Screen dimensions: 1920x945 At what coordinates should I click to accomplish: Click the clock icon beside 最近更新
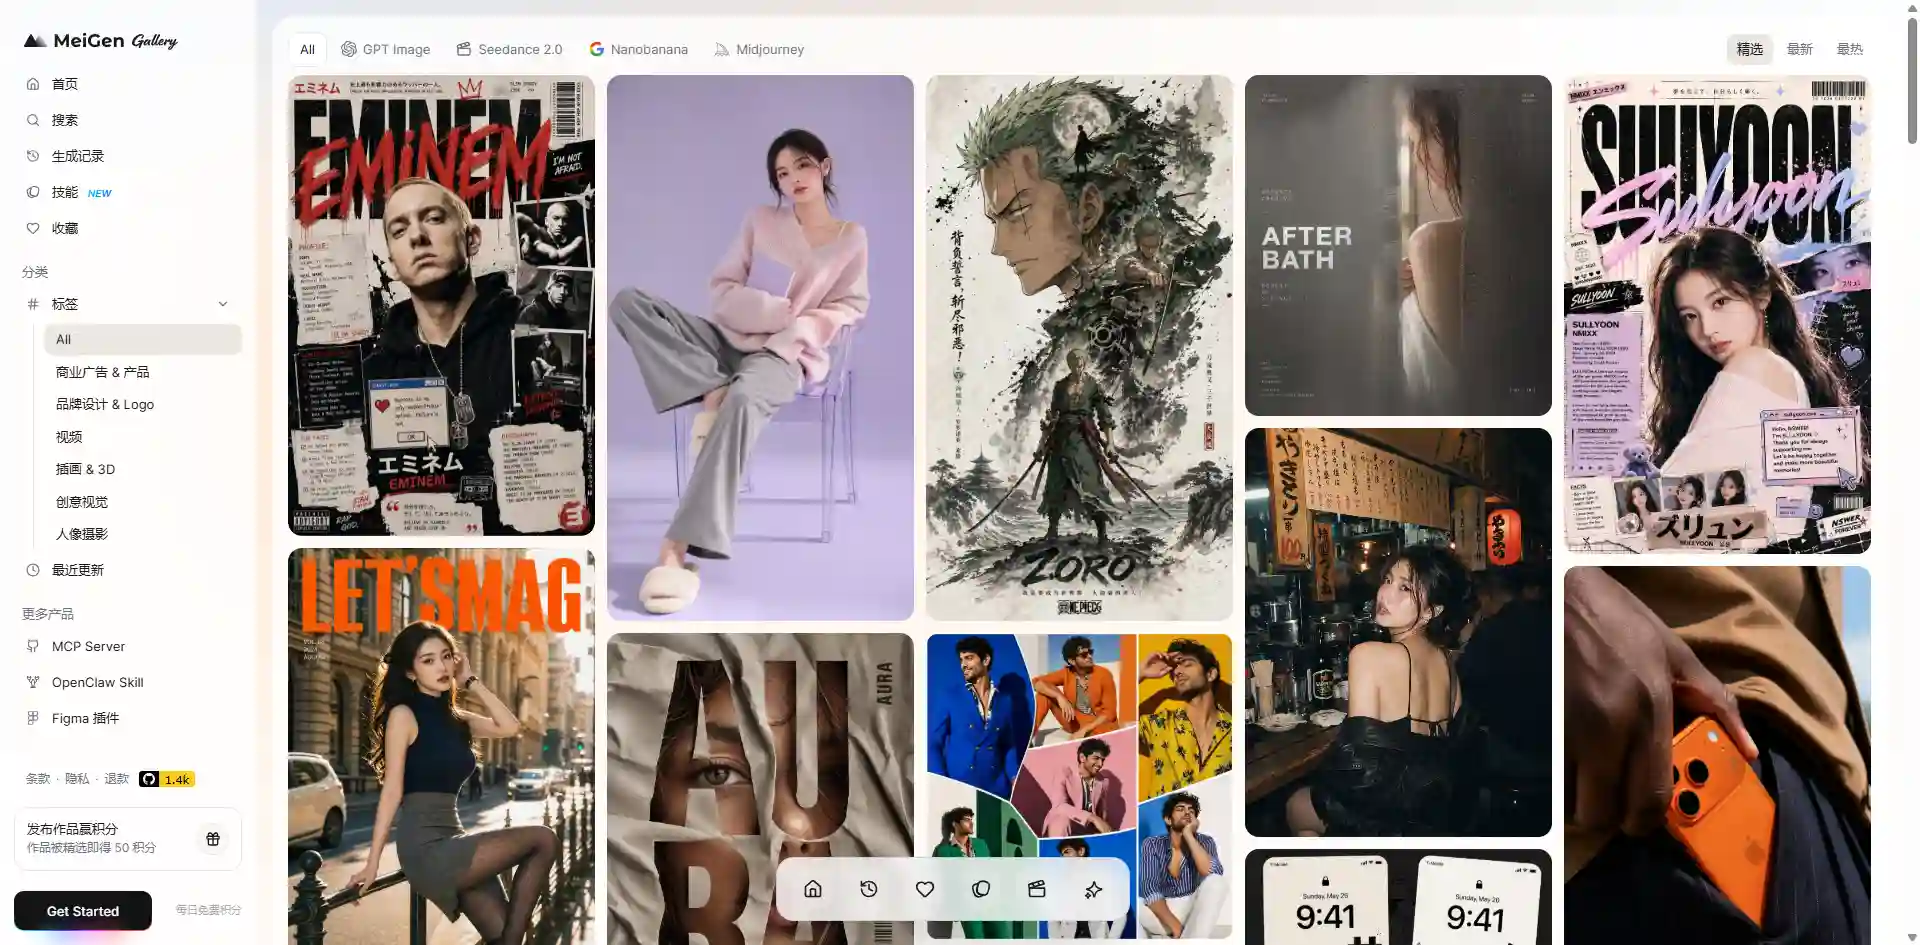pyautogui.click(x=33, y=570)
